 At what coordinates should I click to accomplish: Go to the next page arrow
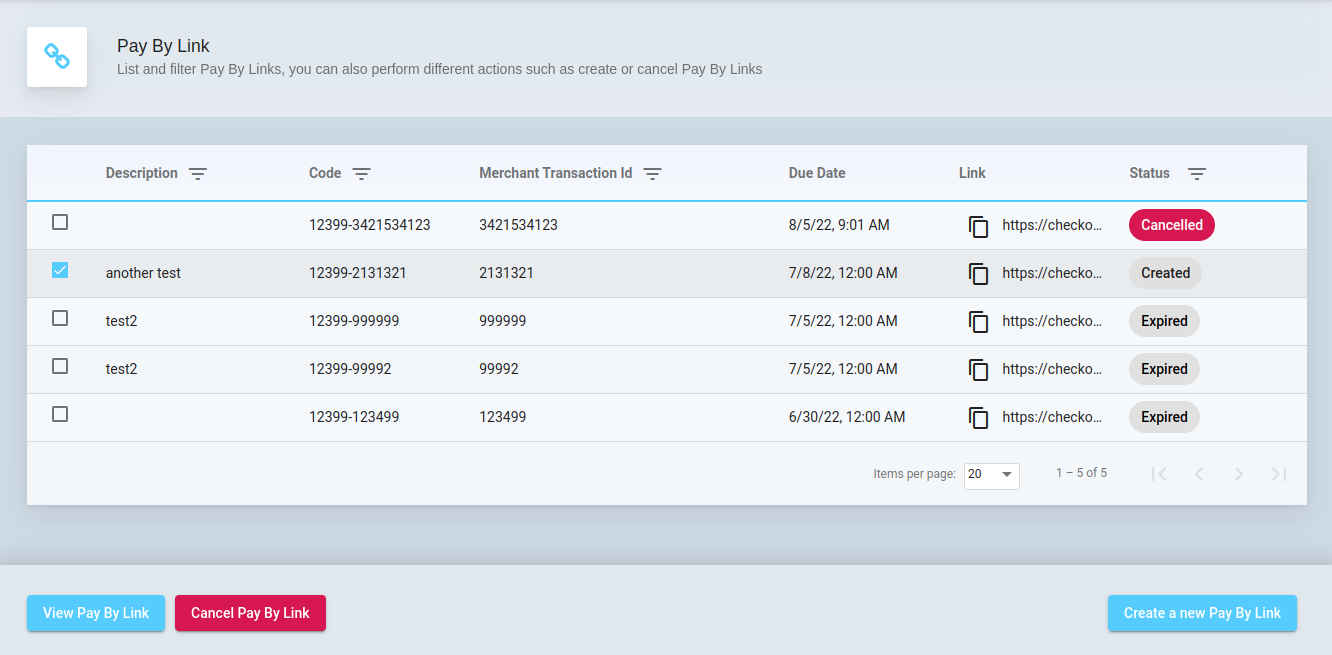1238,474
